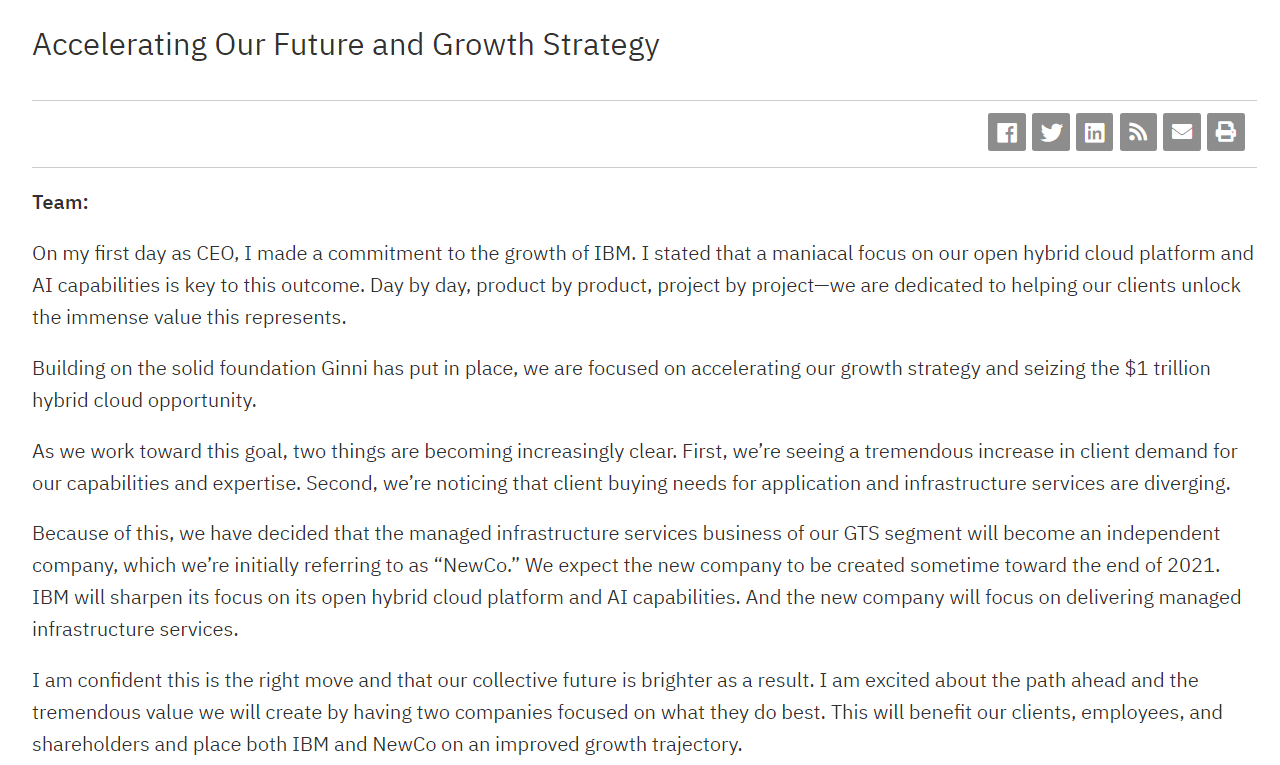Click the word "shareholders" in the last paragraph

[84, 744]
